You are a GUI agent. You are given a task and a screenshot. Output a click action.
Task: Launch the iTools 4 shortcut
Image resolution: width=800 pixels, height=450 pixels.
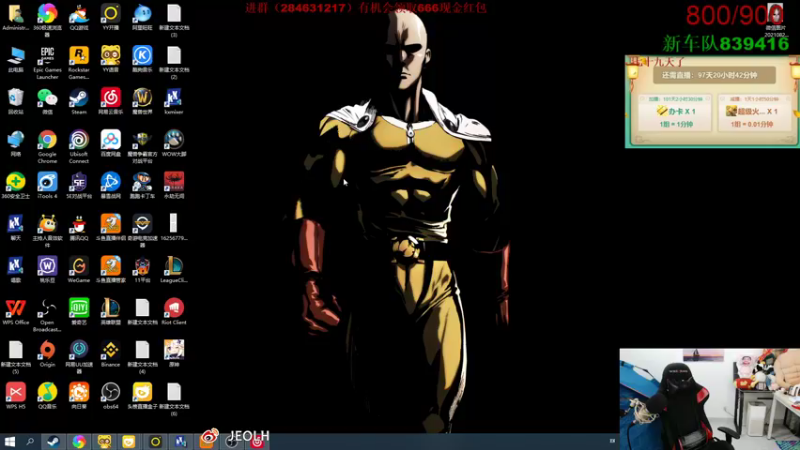47,185
